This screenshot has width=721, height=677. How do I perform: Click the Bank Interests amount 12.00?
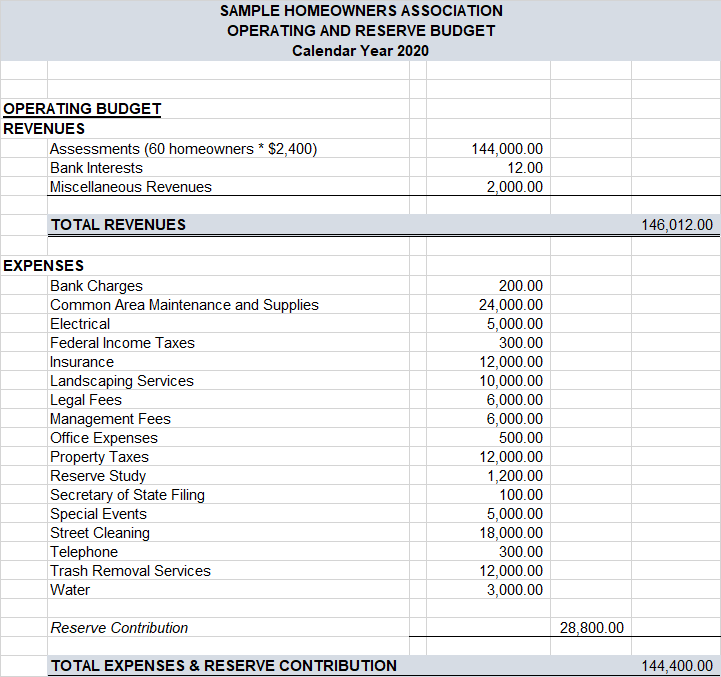[x=525, y=168]
